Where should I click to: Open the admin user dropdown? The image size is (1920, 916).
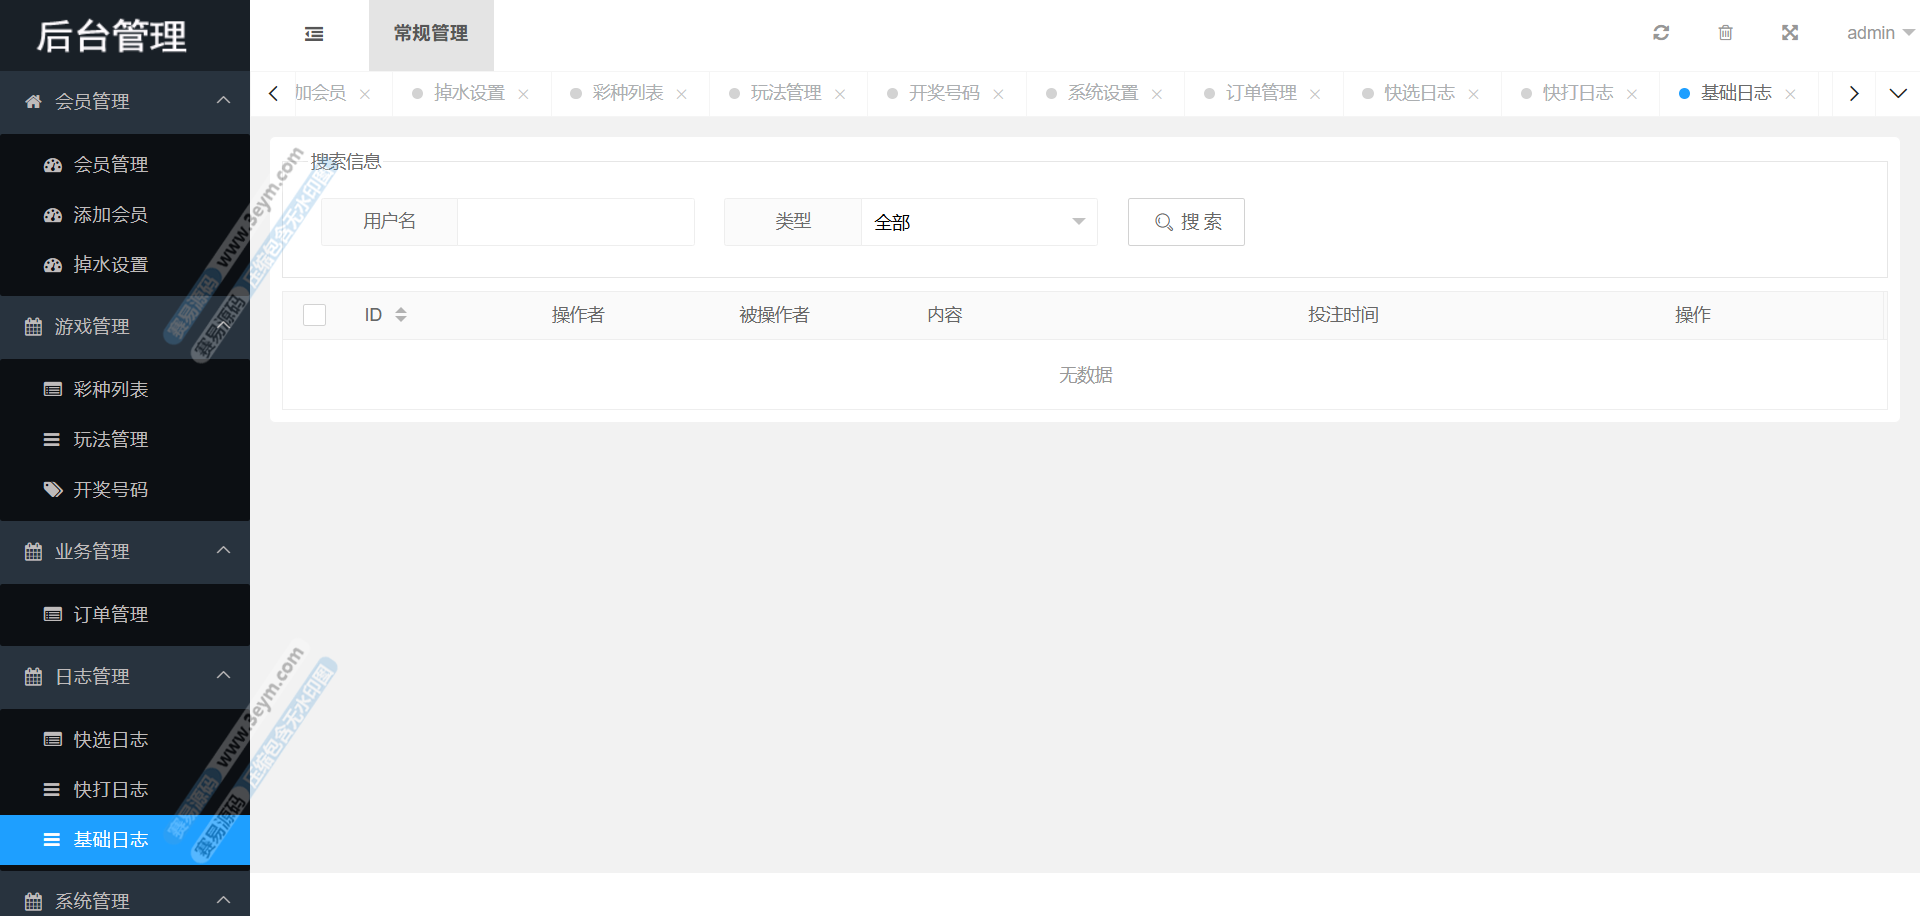point(1879,33)
